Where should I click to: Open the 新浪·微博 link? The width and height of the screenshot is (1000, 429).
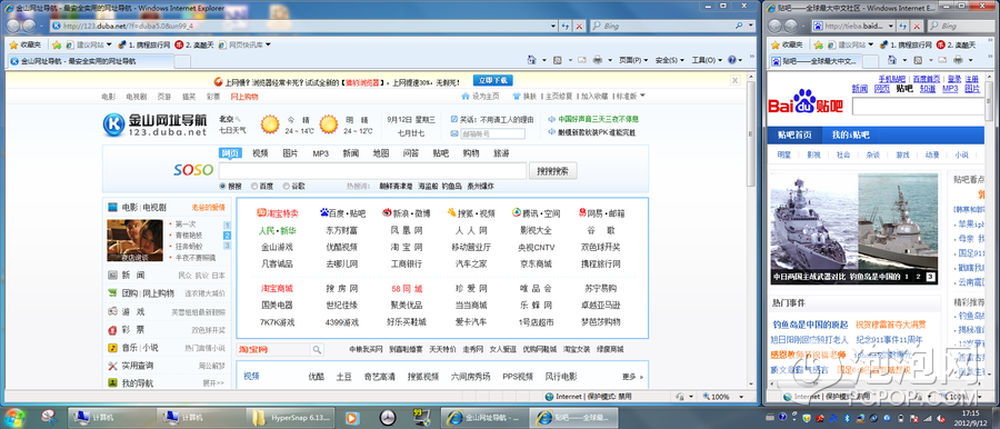pyautogui.click(x=406, y=213)
